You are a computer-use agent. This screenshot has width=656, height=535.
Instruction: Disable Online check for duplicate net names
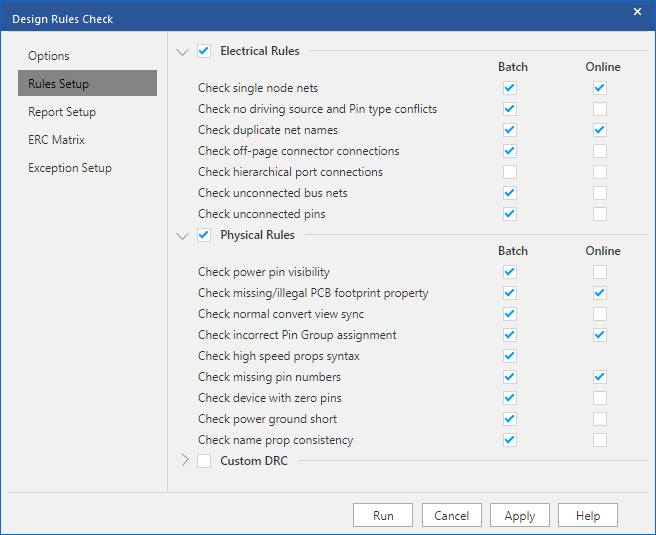click(x=600, y=130)
